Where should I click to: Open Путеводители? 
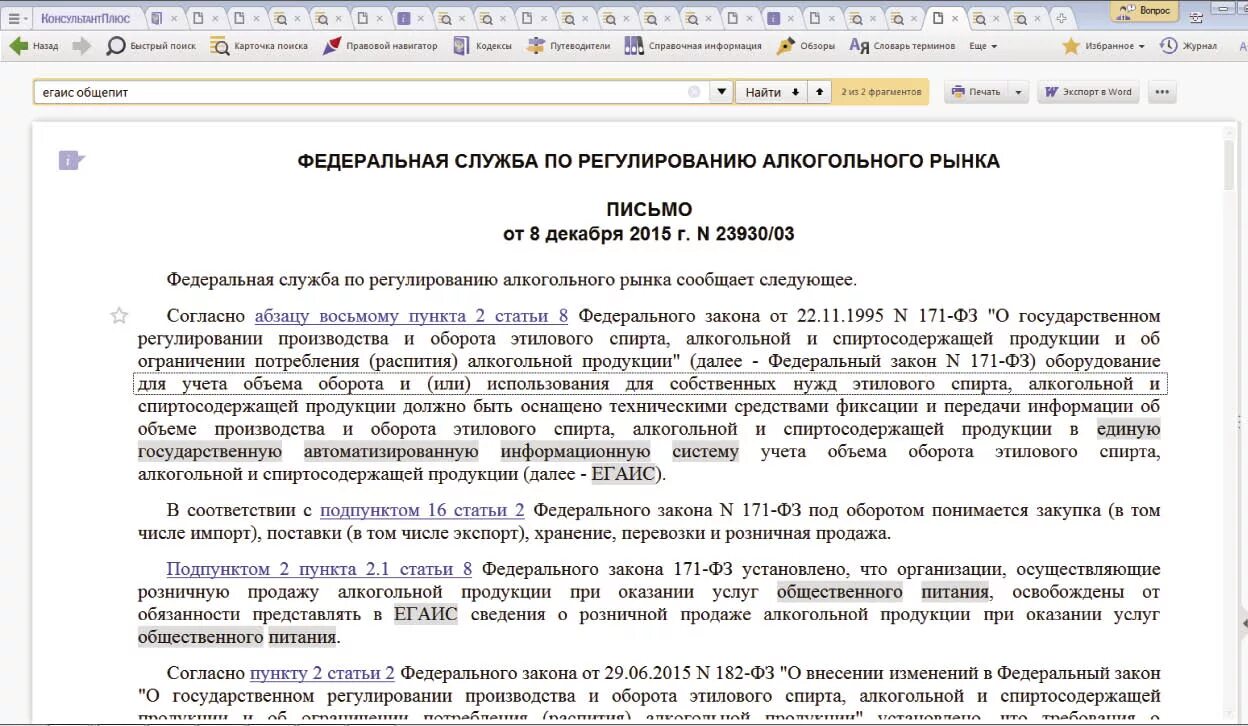(x=568, y=46)
